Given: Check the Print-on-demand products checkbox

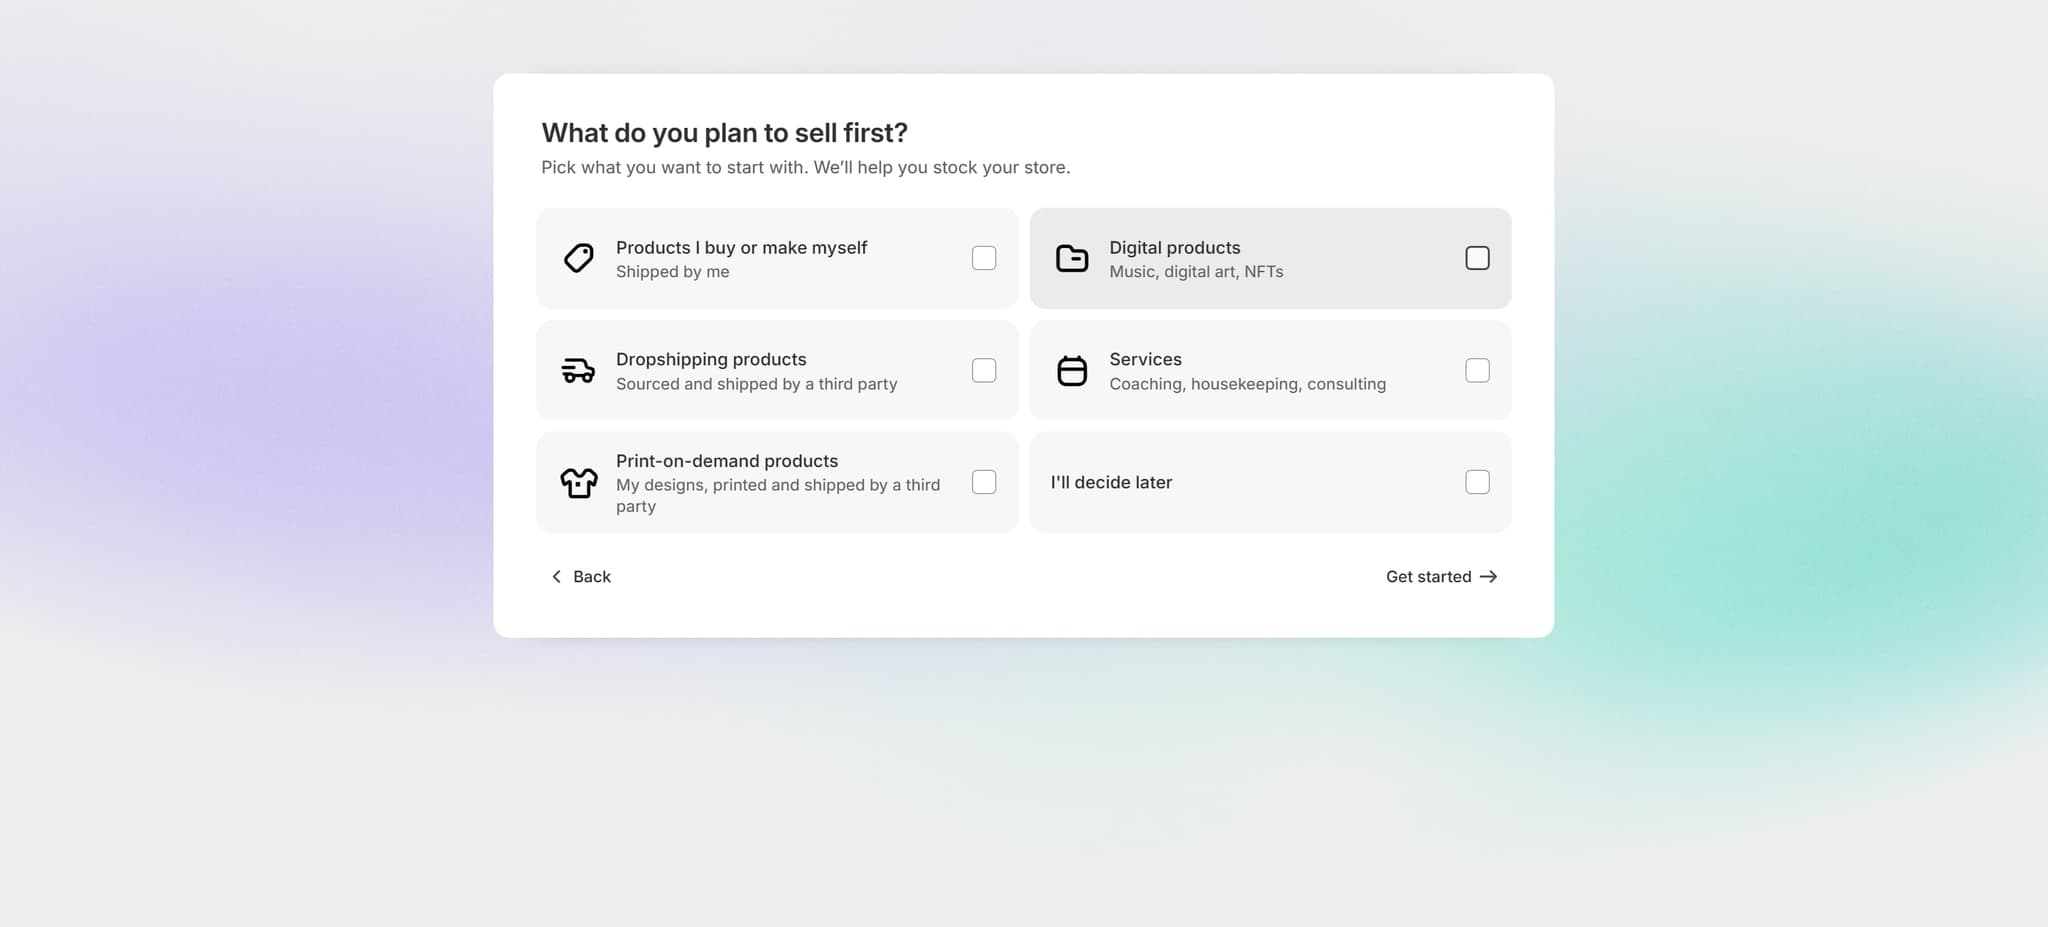Looking at the screenshot, I should 984,482.
